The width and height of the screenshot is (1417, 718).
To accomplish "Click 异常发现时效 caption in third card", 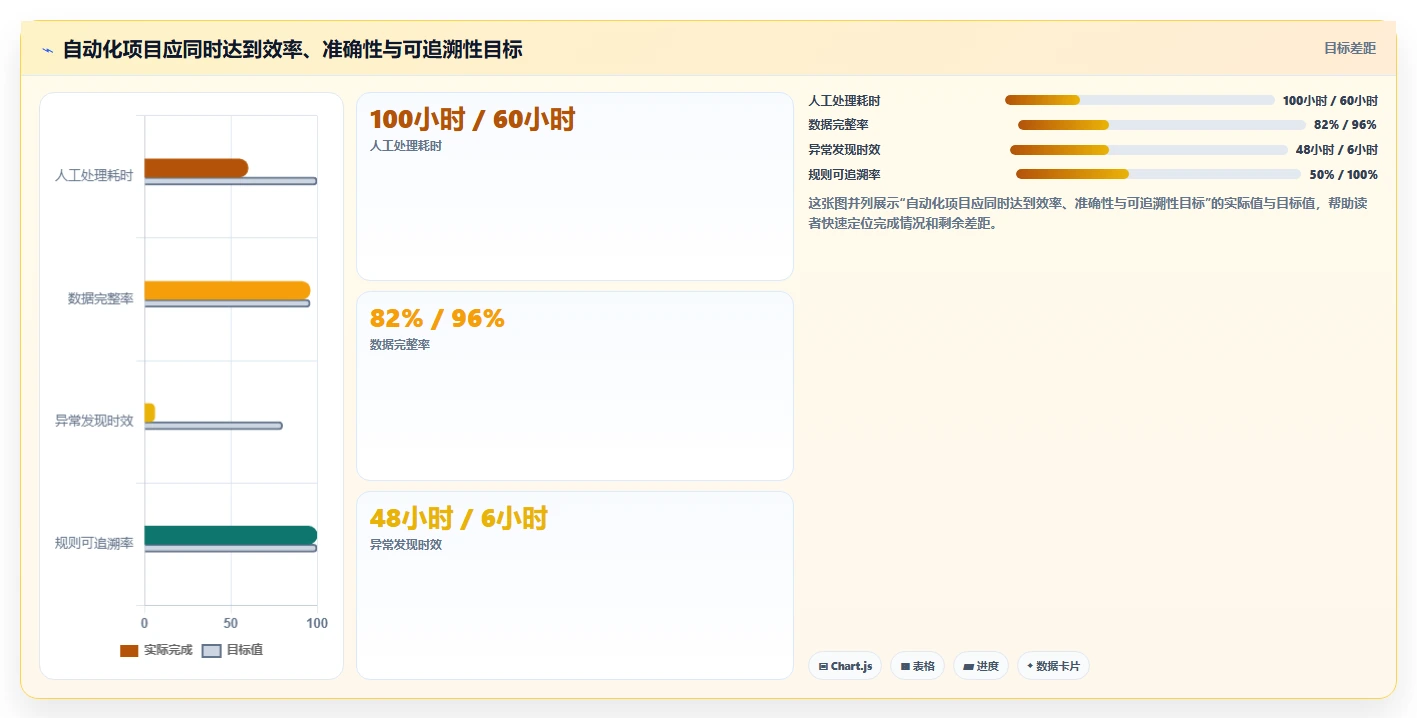I will point(405,545).
